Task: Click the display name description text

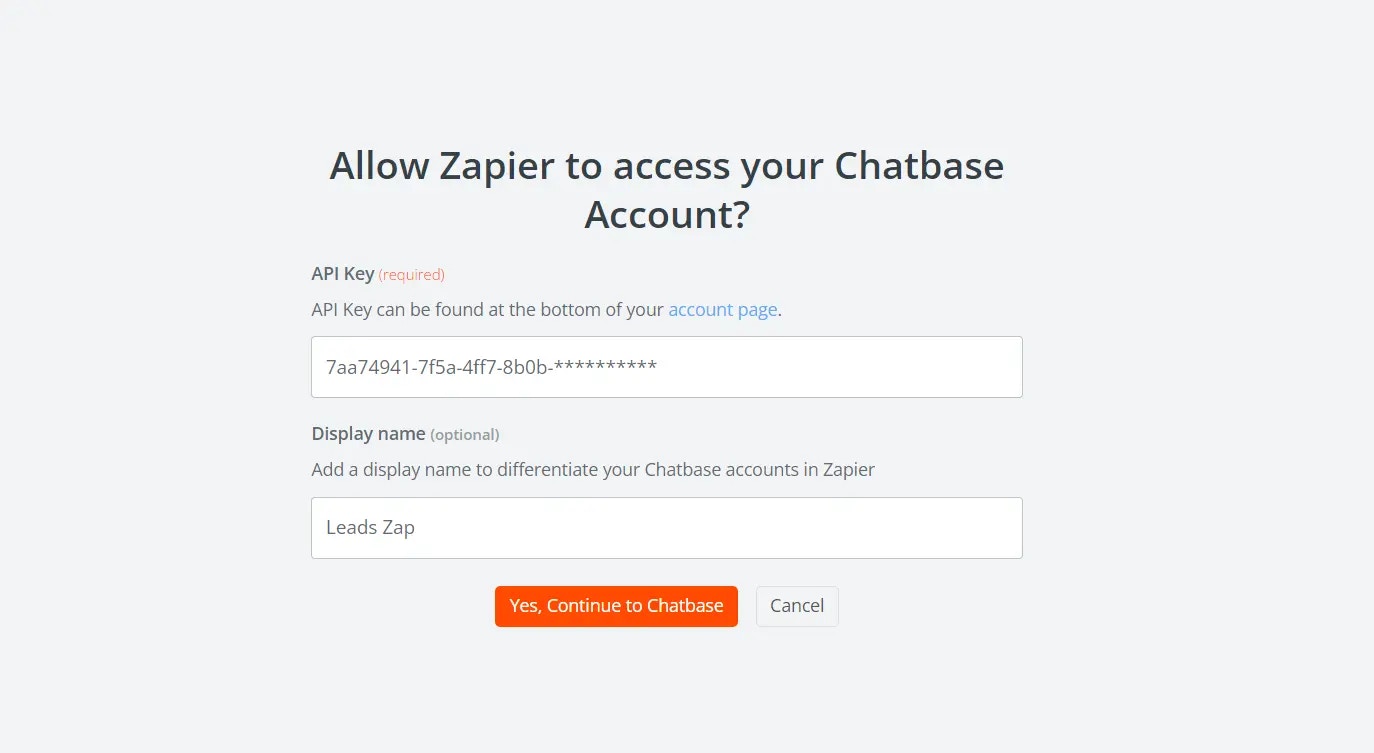Action: tap(593, 469)
